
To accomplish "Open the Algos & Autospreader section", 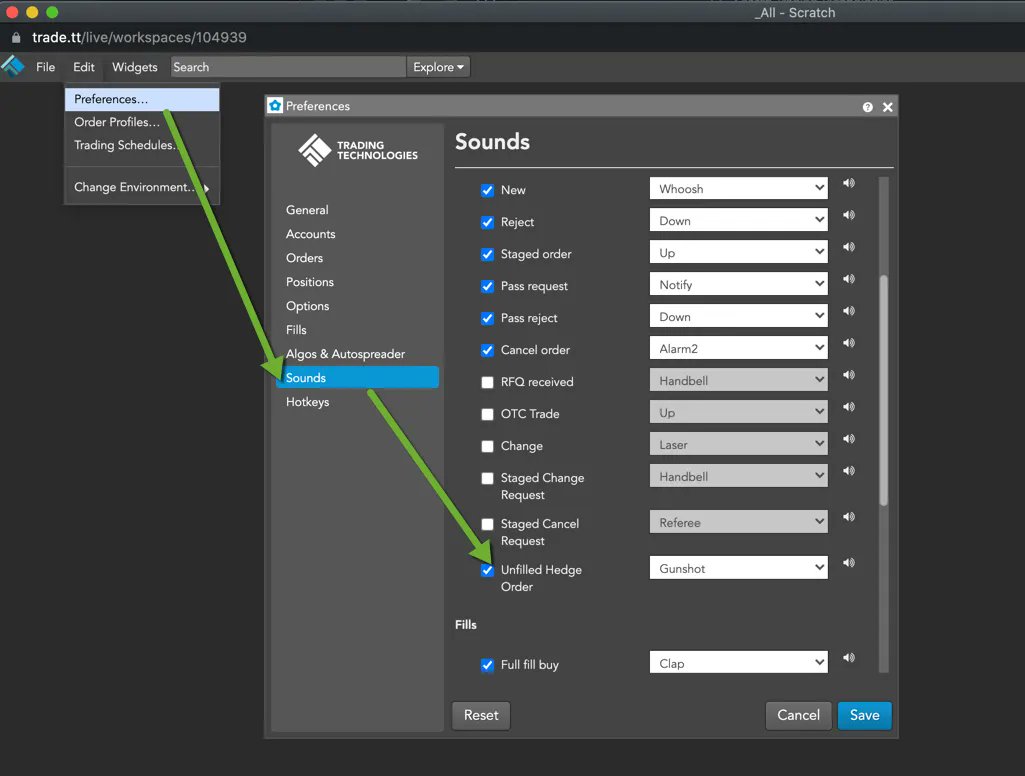I will coord(345,354).
